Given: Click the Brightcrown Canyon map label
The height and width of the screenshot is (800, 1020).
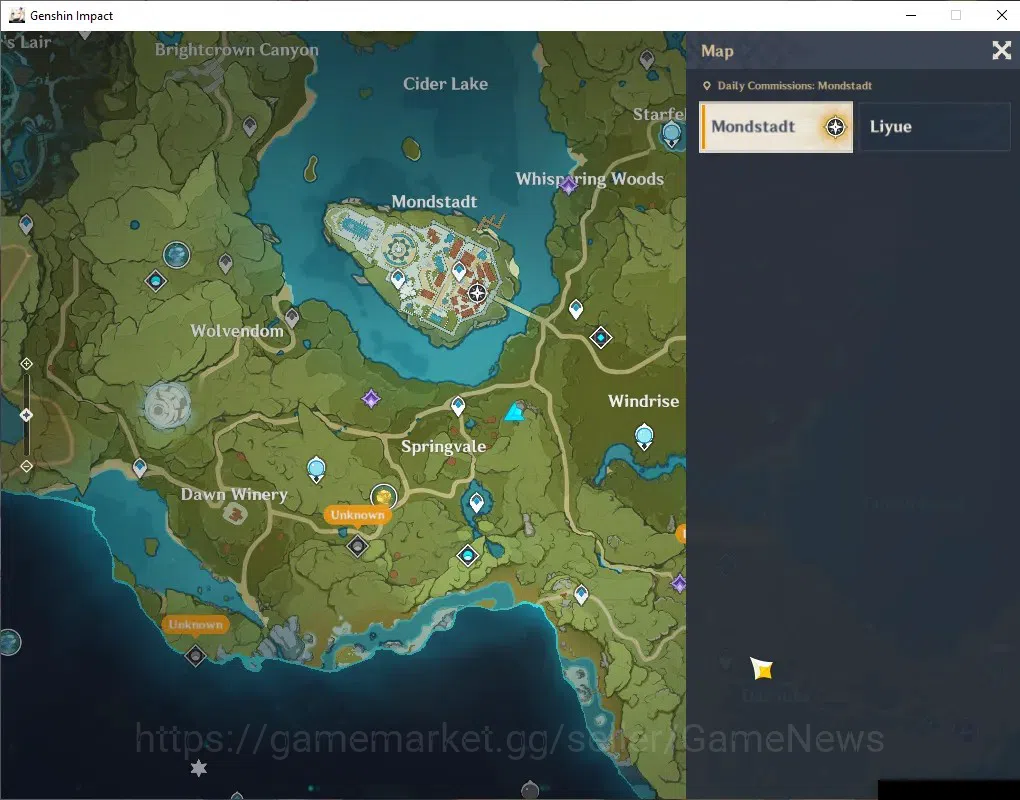Looking at the screenshot, I should 237,50.
